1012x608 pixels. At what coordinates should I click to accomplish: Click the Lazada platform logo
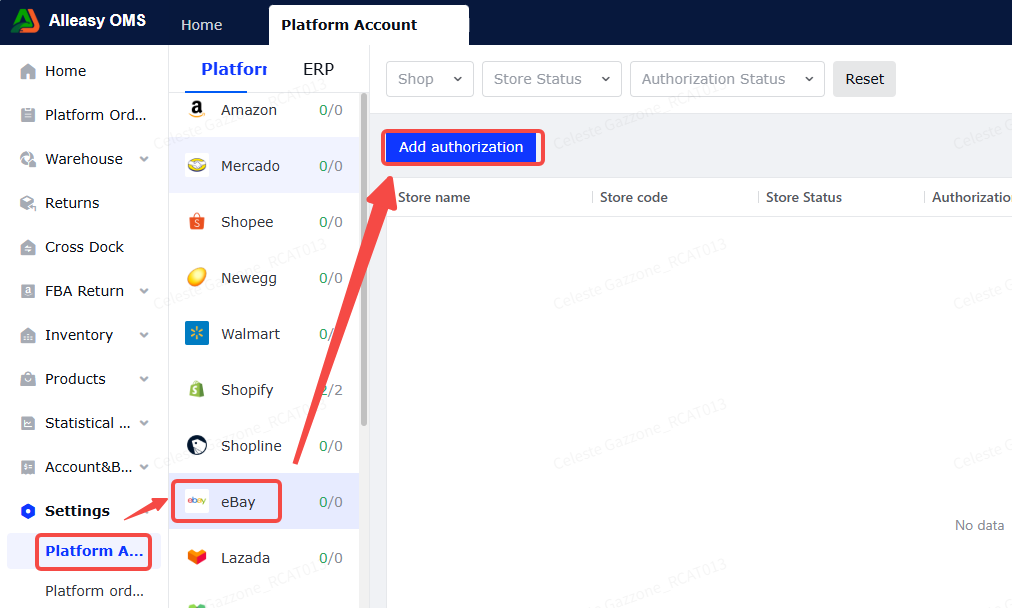tap(197, 557)
